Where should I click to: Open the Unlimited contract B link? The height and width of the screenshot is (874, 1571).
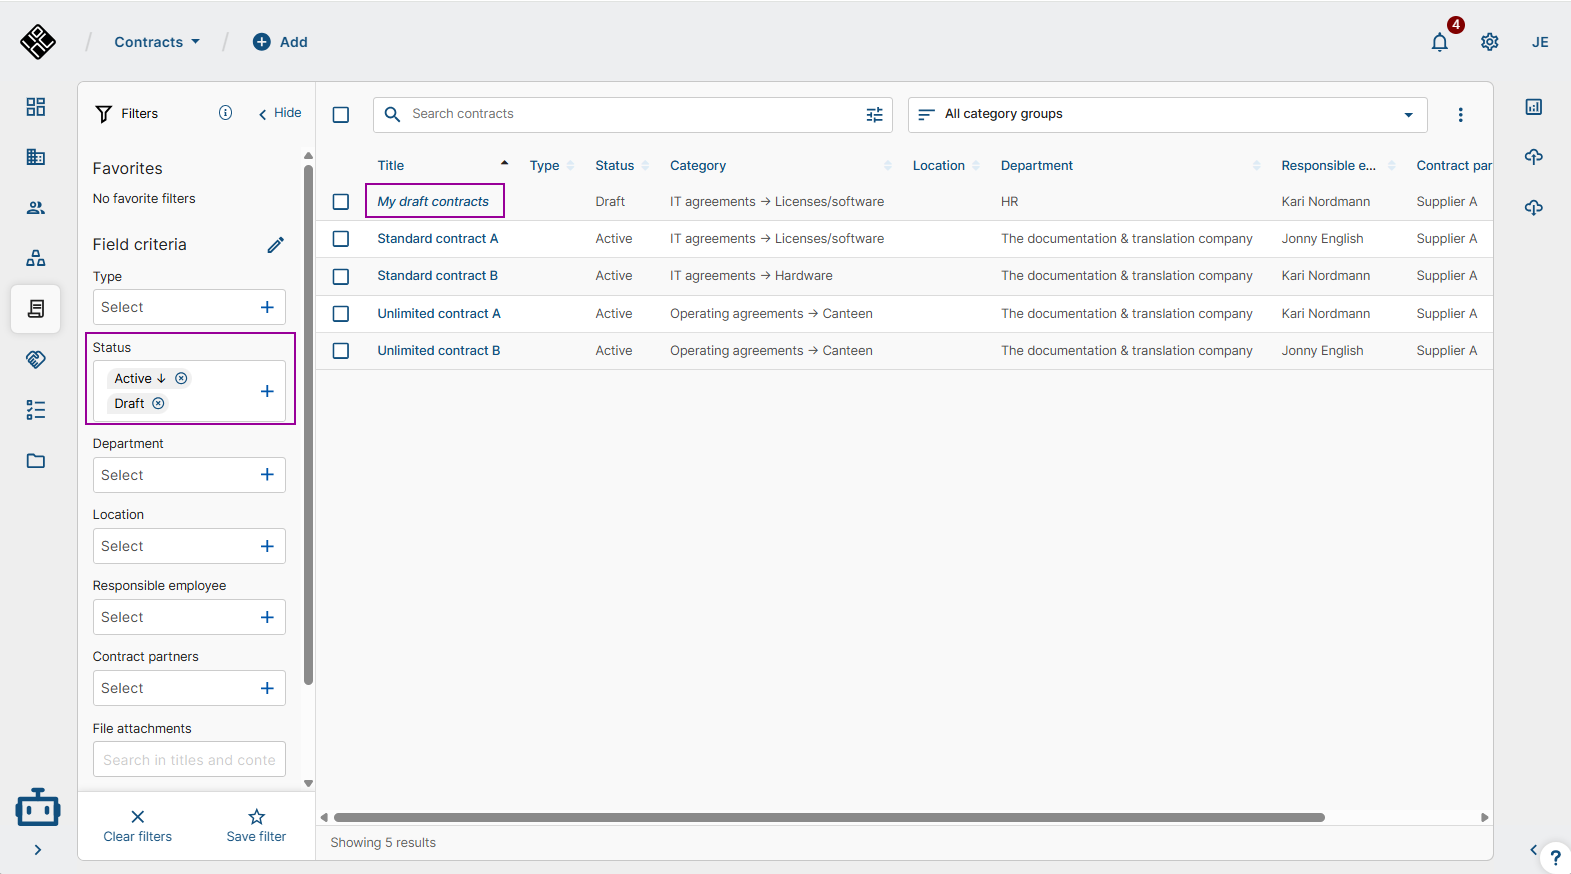[438, 351]
